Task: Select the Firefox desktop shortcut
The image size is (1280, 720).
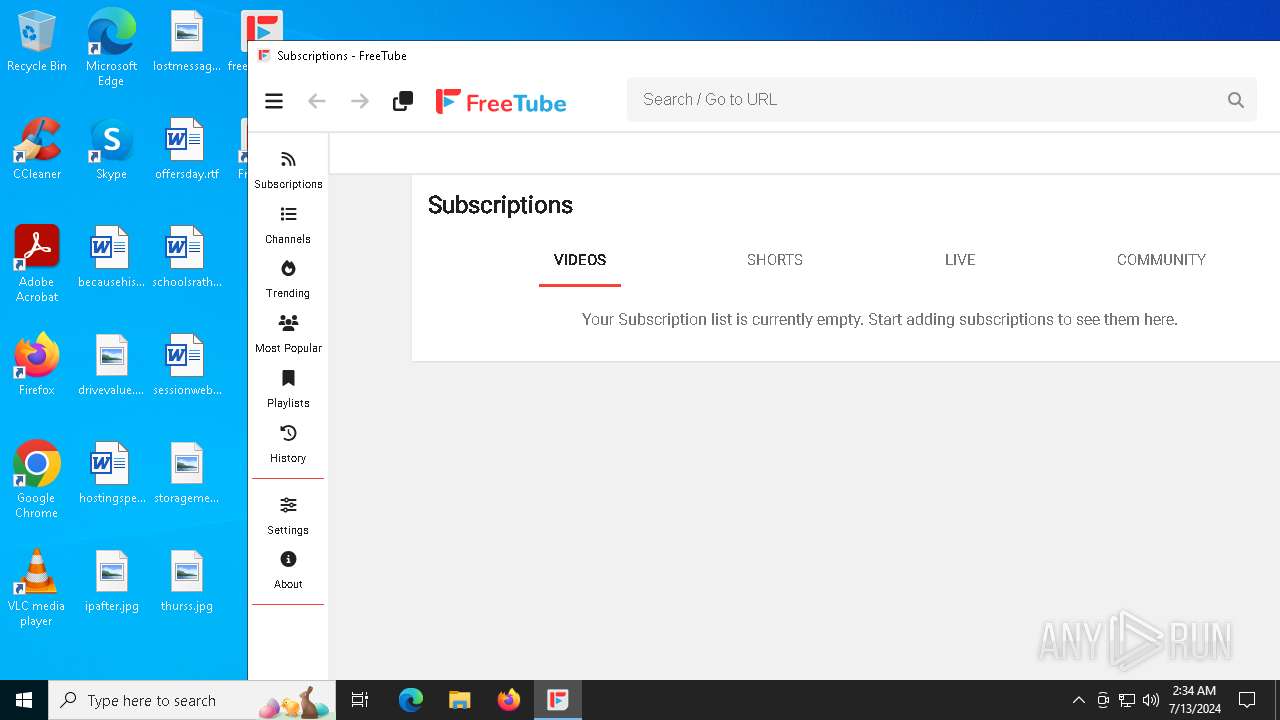Action: tap(37, 365)
